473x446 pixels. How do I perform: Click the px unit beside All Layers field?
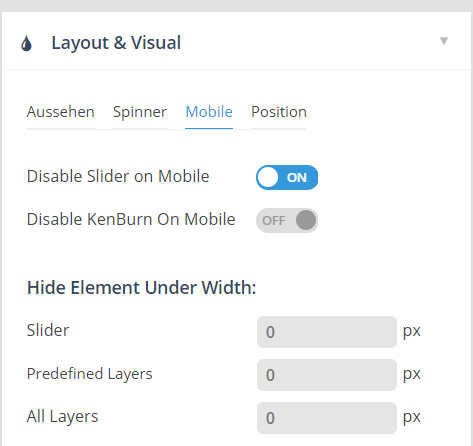coord(412,418)
